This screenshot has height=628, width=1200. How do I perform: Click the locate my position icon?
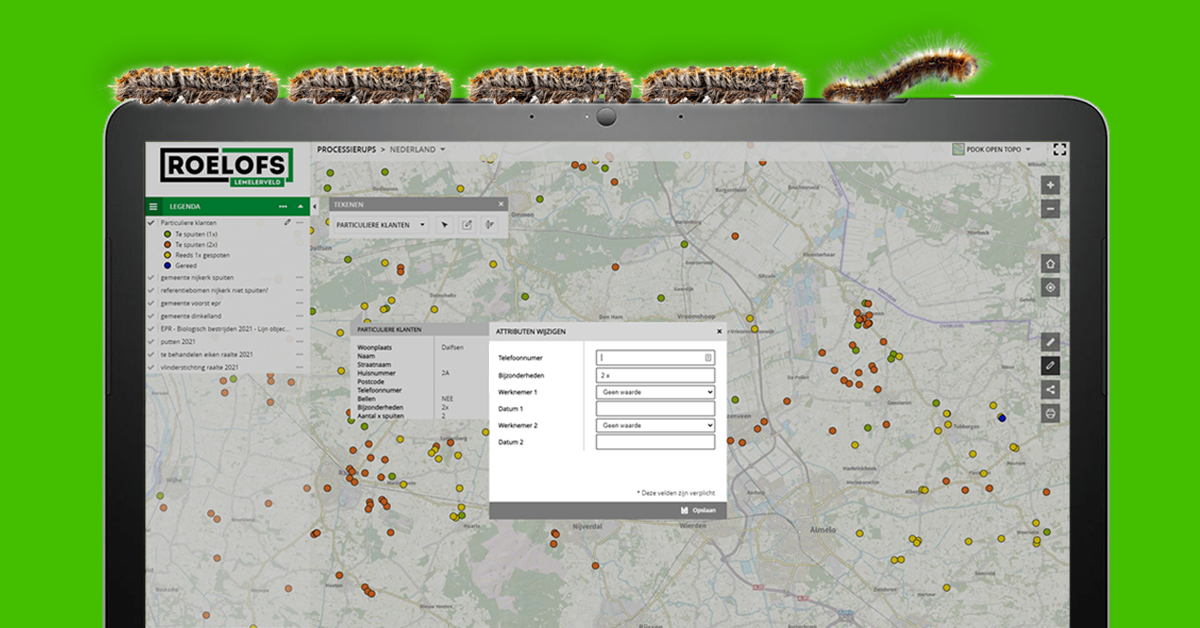pos(1050,288)
